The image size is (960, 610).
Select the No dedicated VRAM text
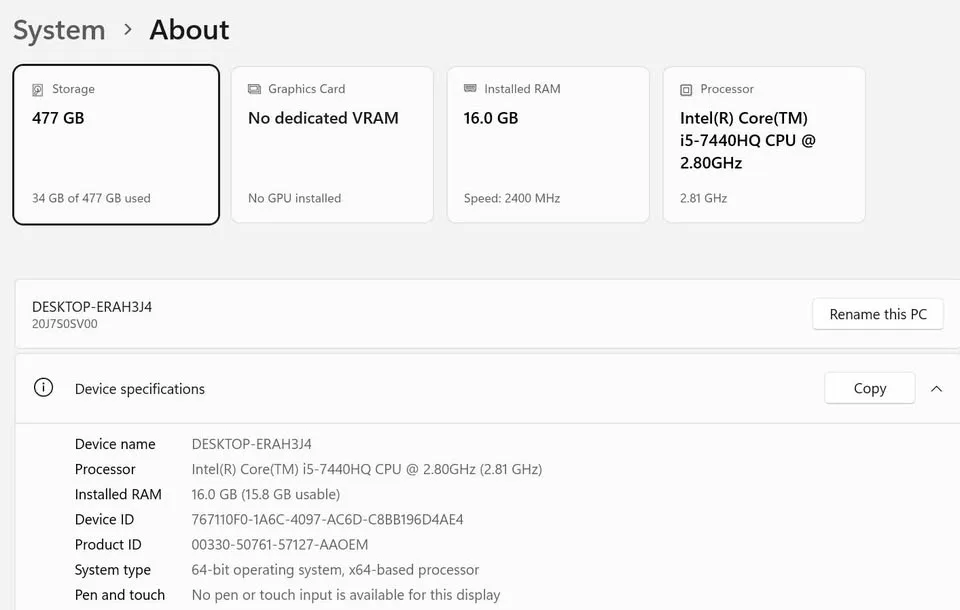click(x=323, y=118)
